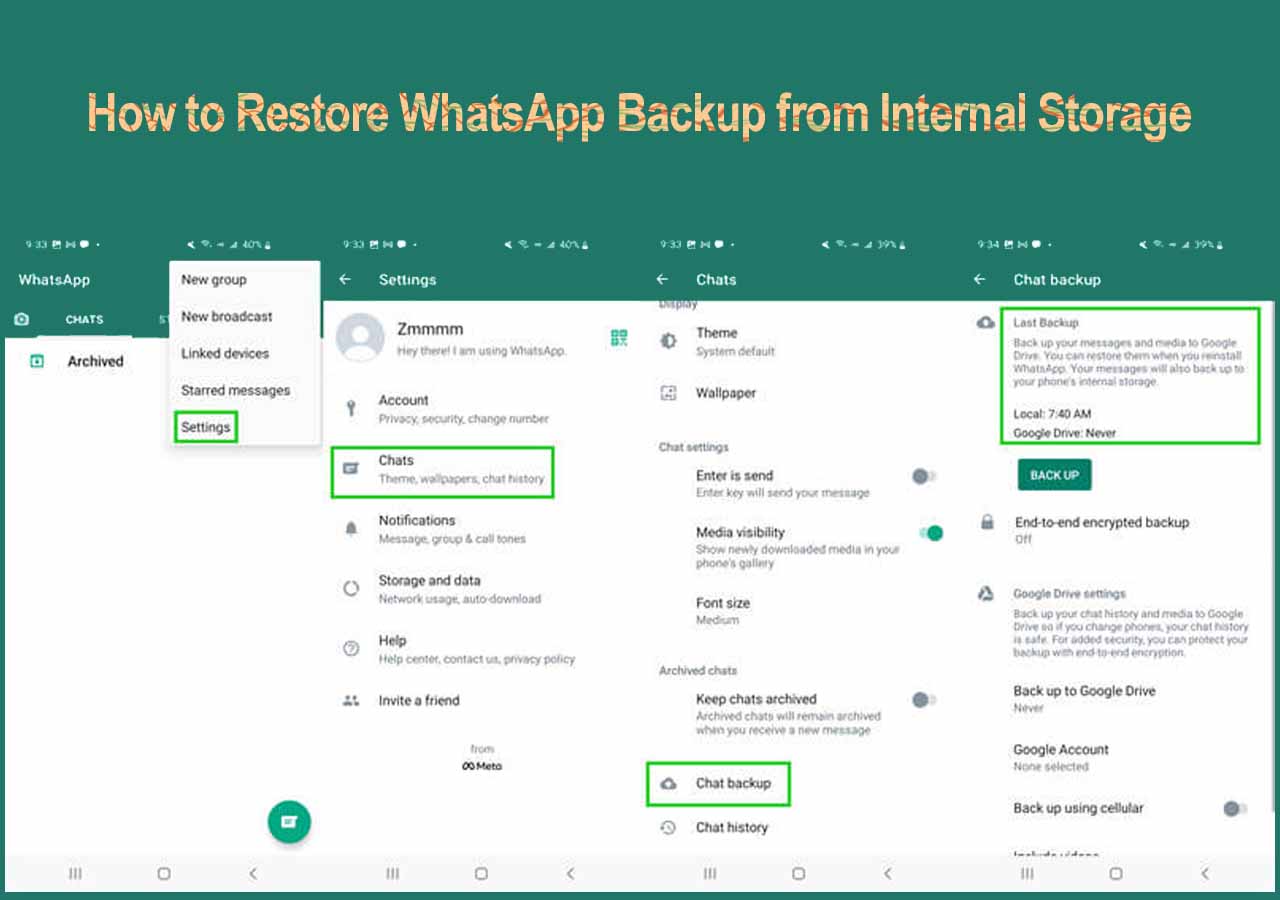Open Linked devices menu entry
1280x900 pixels.
(x=225, y=354)
